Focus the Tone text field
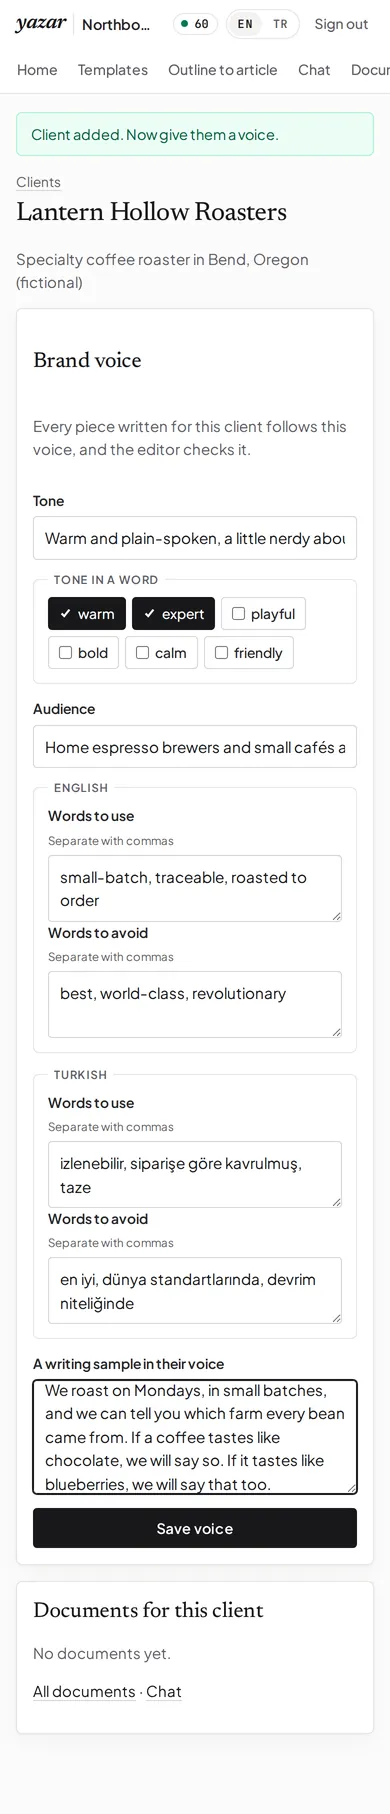The width and height of the screenshot is (390, 1814). (195, 538)
